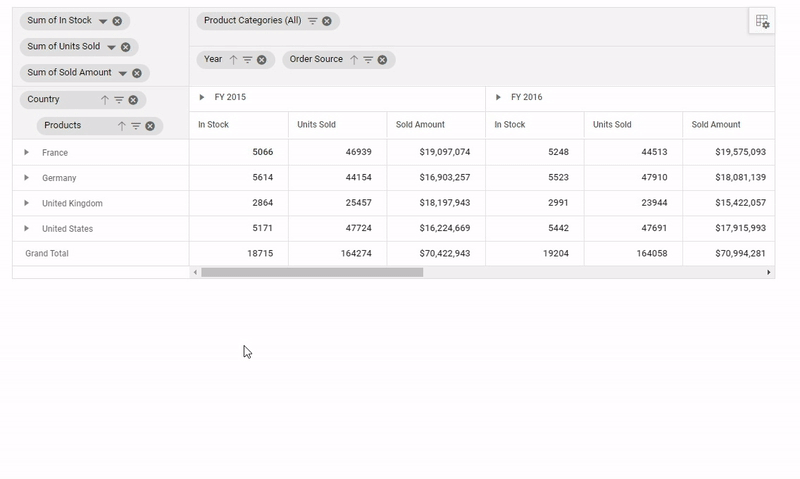Open Sum of Units Sold aggregation dropdown

pos(111,47)
